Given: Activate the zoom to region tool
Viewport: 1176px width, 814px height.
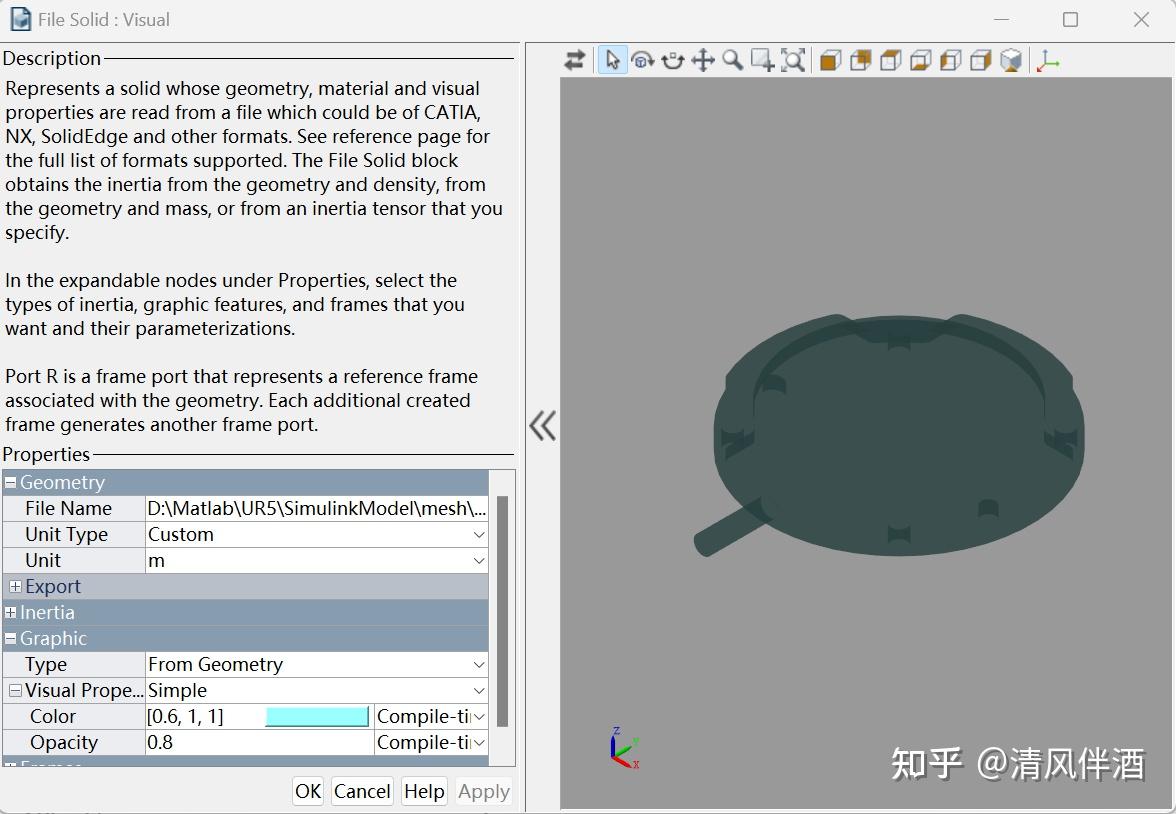Looking at the screenshot, I should point(763,60).
